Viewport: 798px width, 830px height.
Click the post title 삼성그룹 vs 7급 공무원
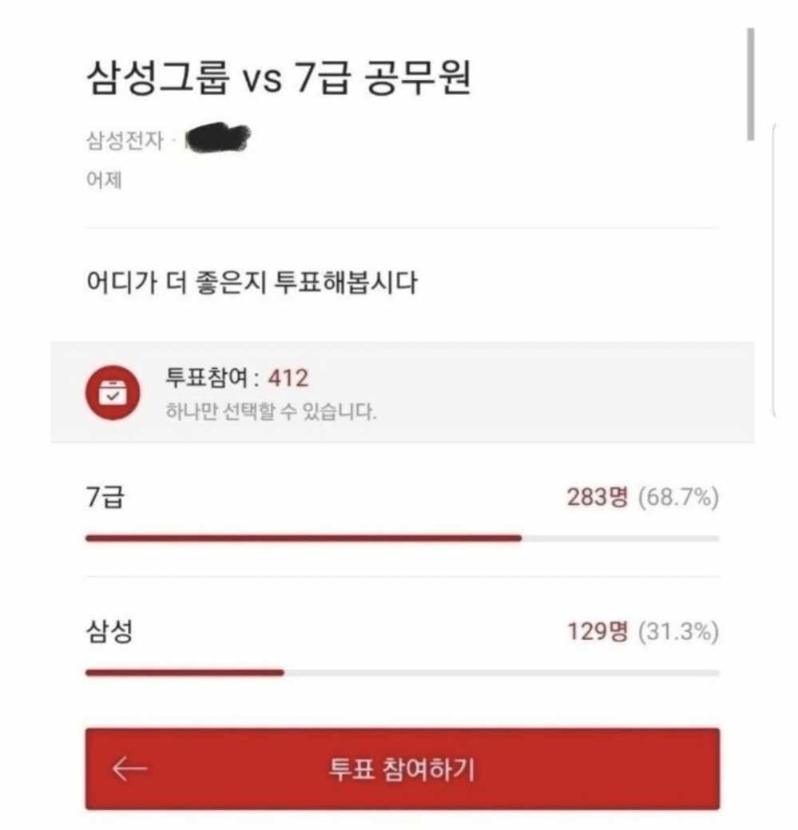[x=279, y=77]
